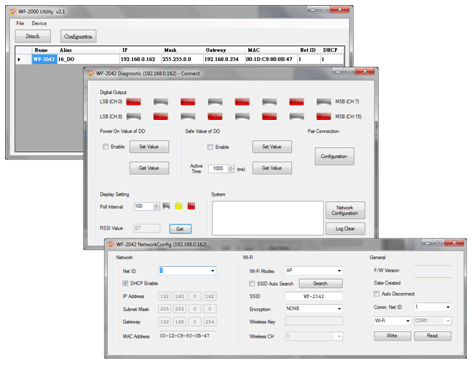Click the Network Configuration button
The image size is (474, 365).
point(345,210)
